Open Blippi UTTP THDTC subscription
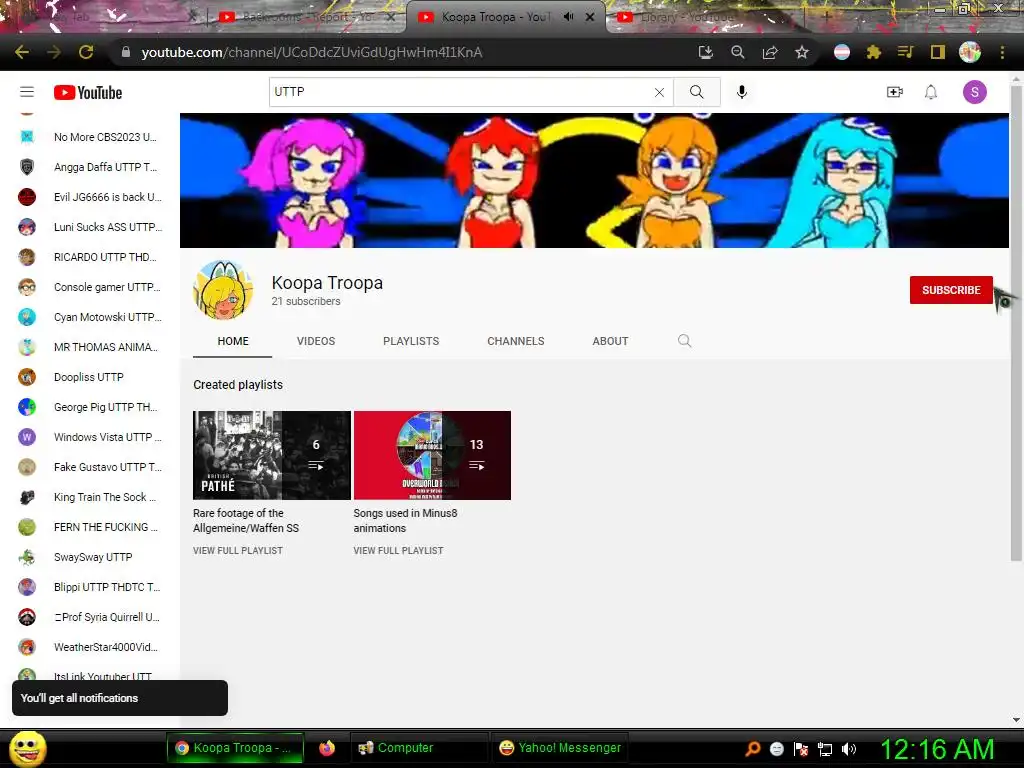The height and width of the screenshot is (768, 1024). coord(89,588)
